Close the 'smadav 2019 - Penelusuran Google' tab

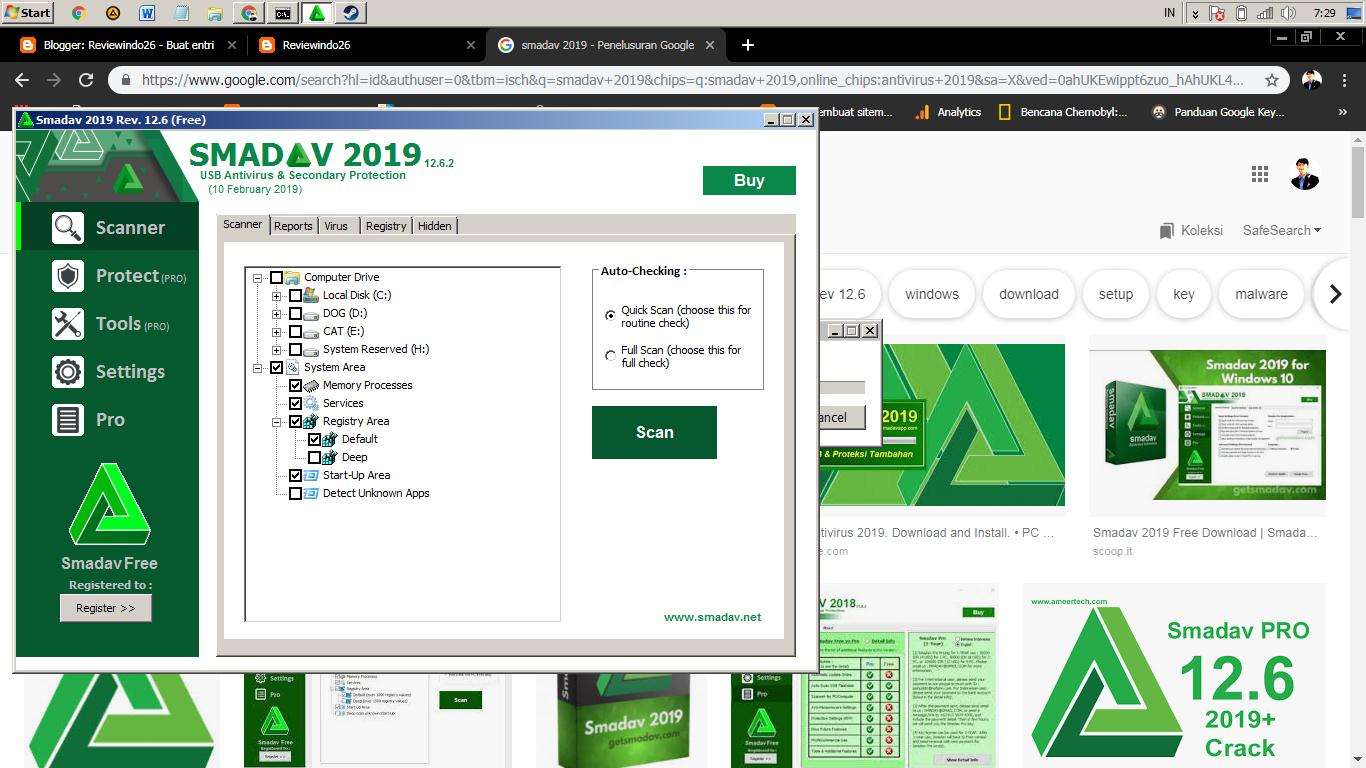pos(711,45)
